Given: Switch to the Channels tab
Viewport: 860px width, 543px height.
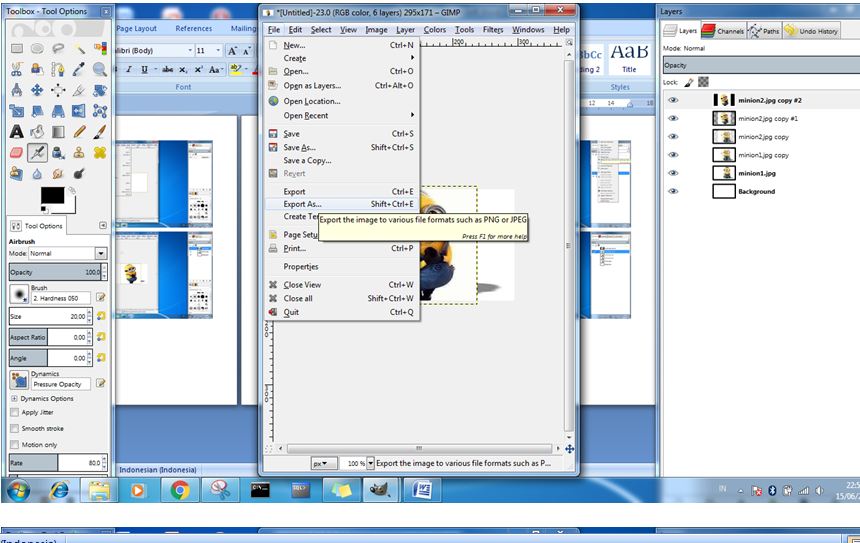Looking at the screenshot, I should pyautogui.click(x=723, y=31).
